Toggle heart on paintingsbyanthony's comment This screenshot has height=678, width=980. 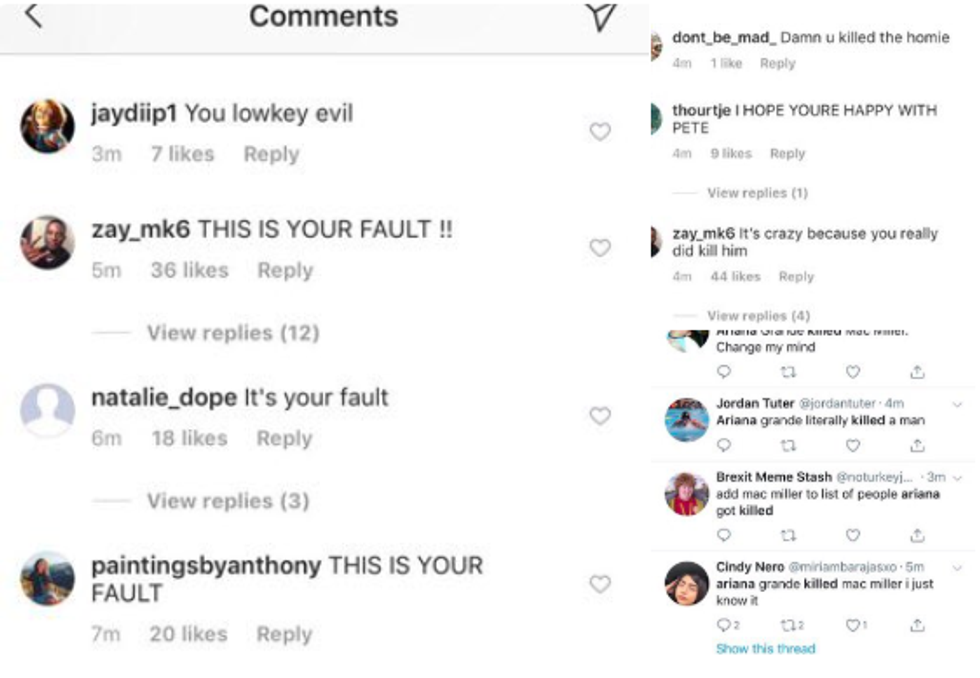tap(600, 583)
